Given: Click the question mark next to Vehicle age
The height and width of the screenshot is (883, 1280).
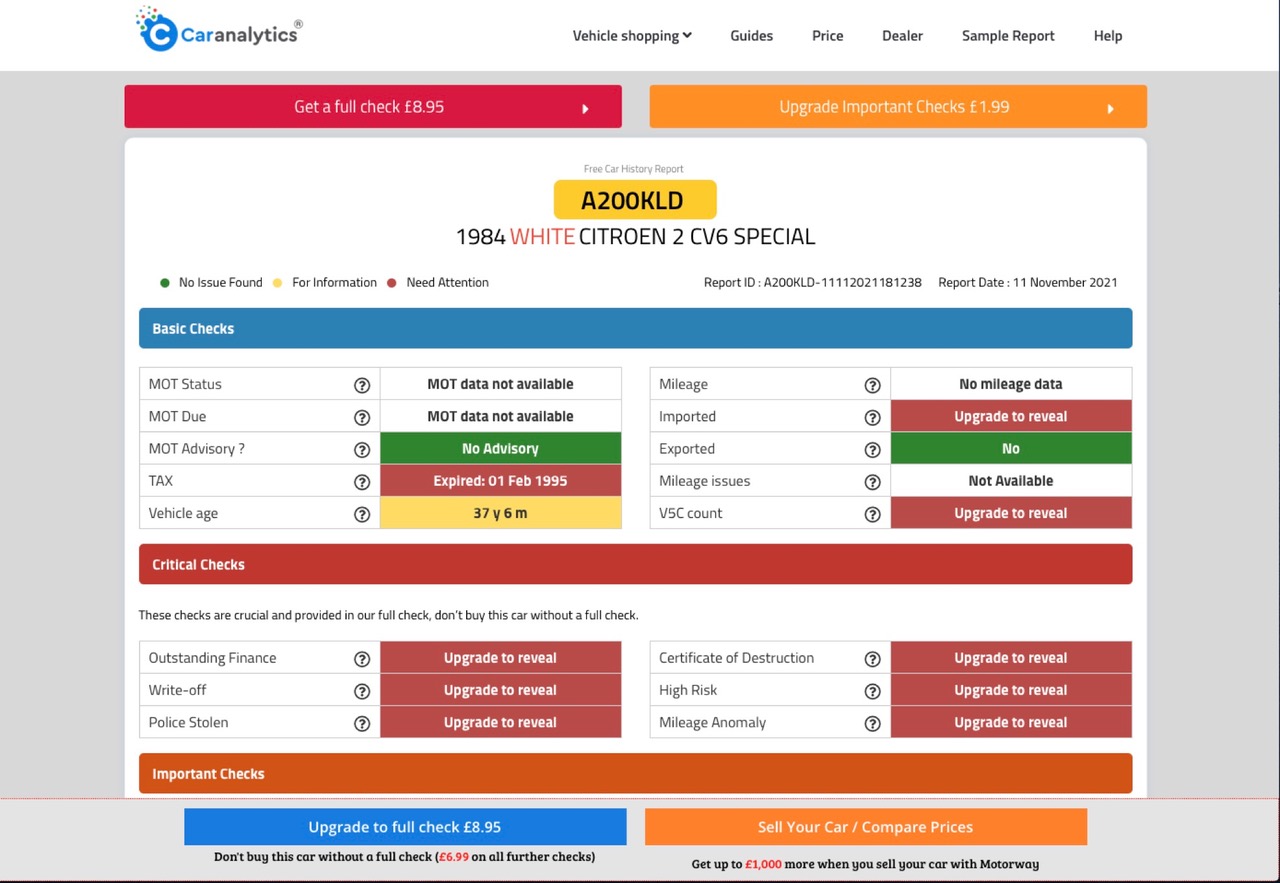Looking at the screenshot, I should pyautogui.click(x=362, y=513).
